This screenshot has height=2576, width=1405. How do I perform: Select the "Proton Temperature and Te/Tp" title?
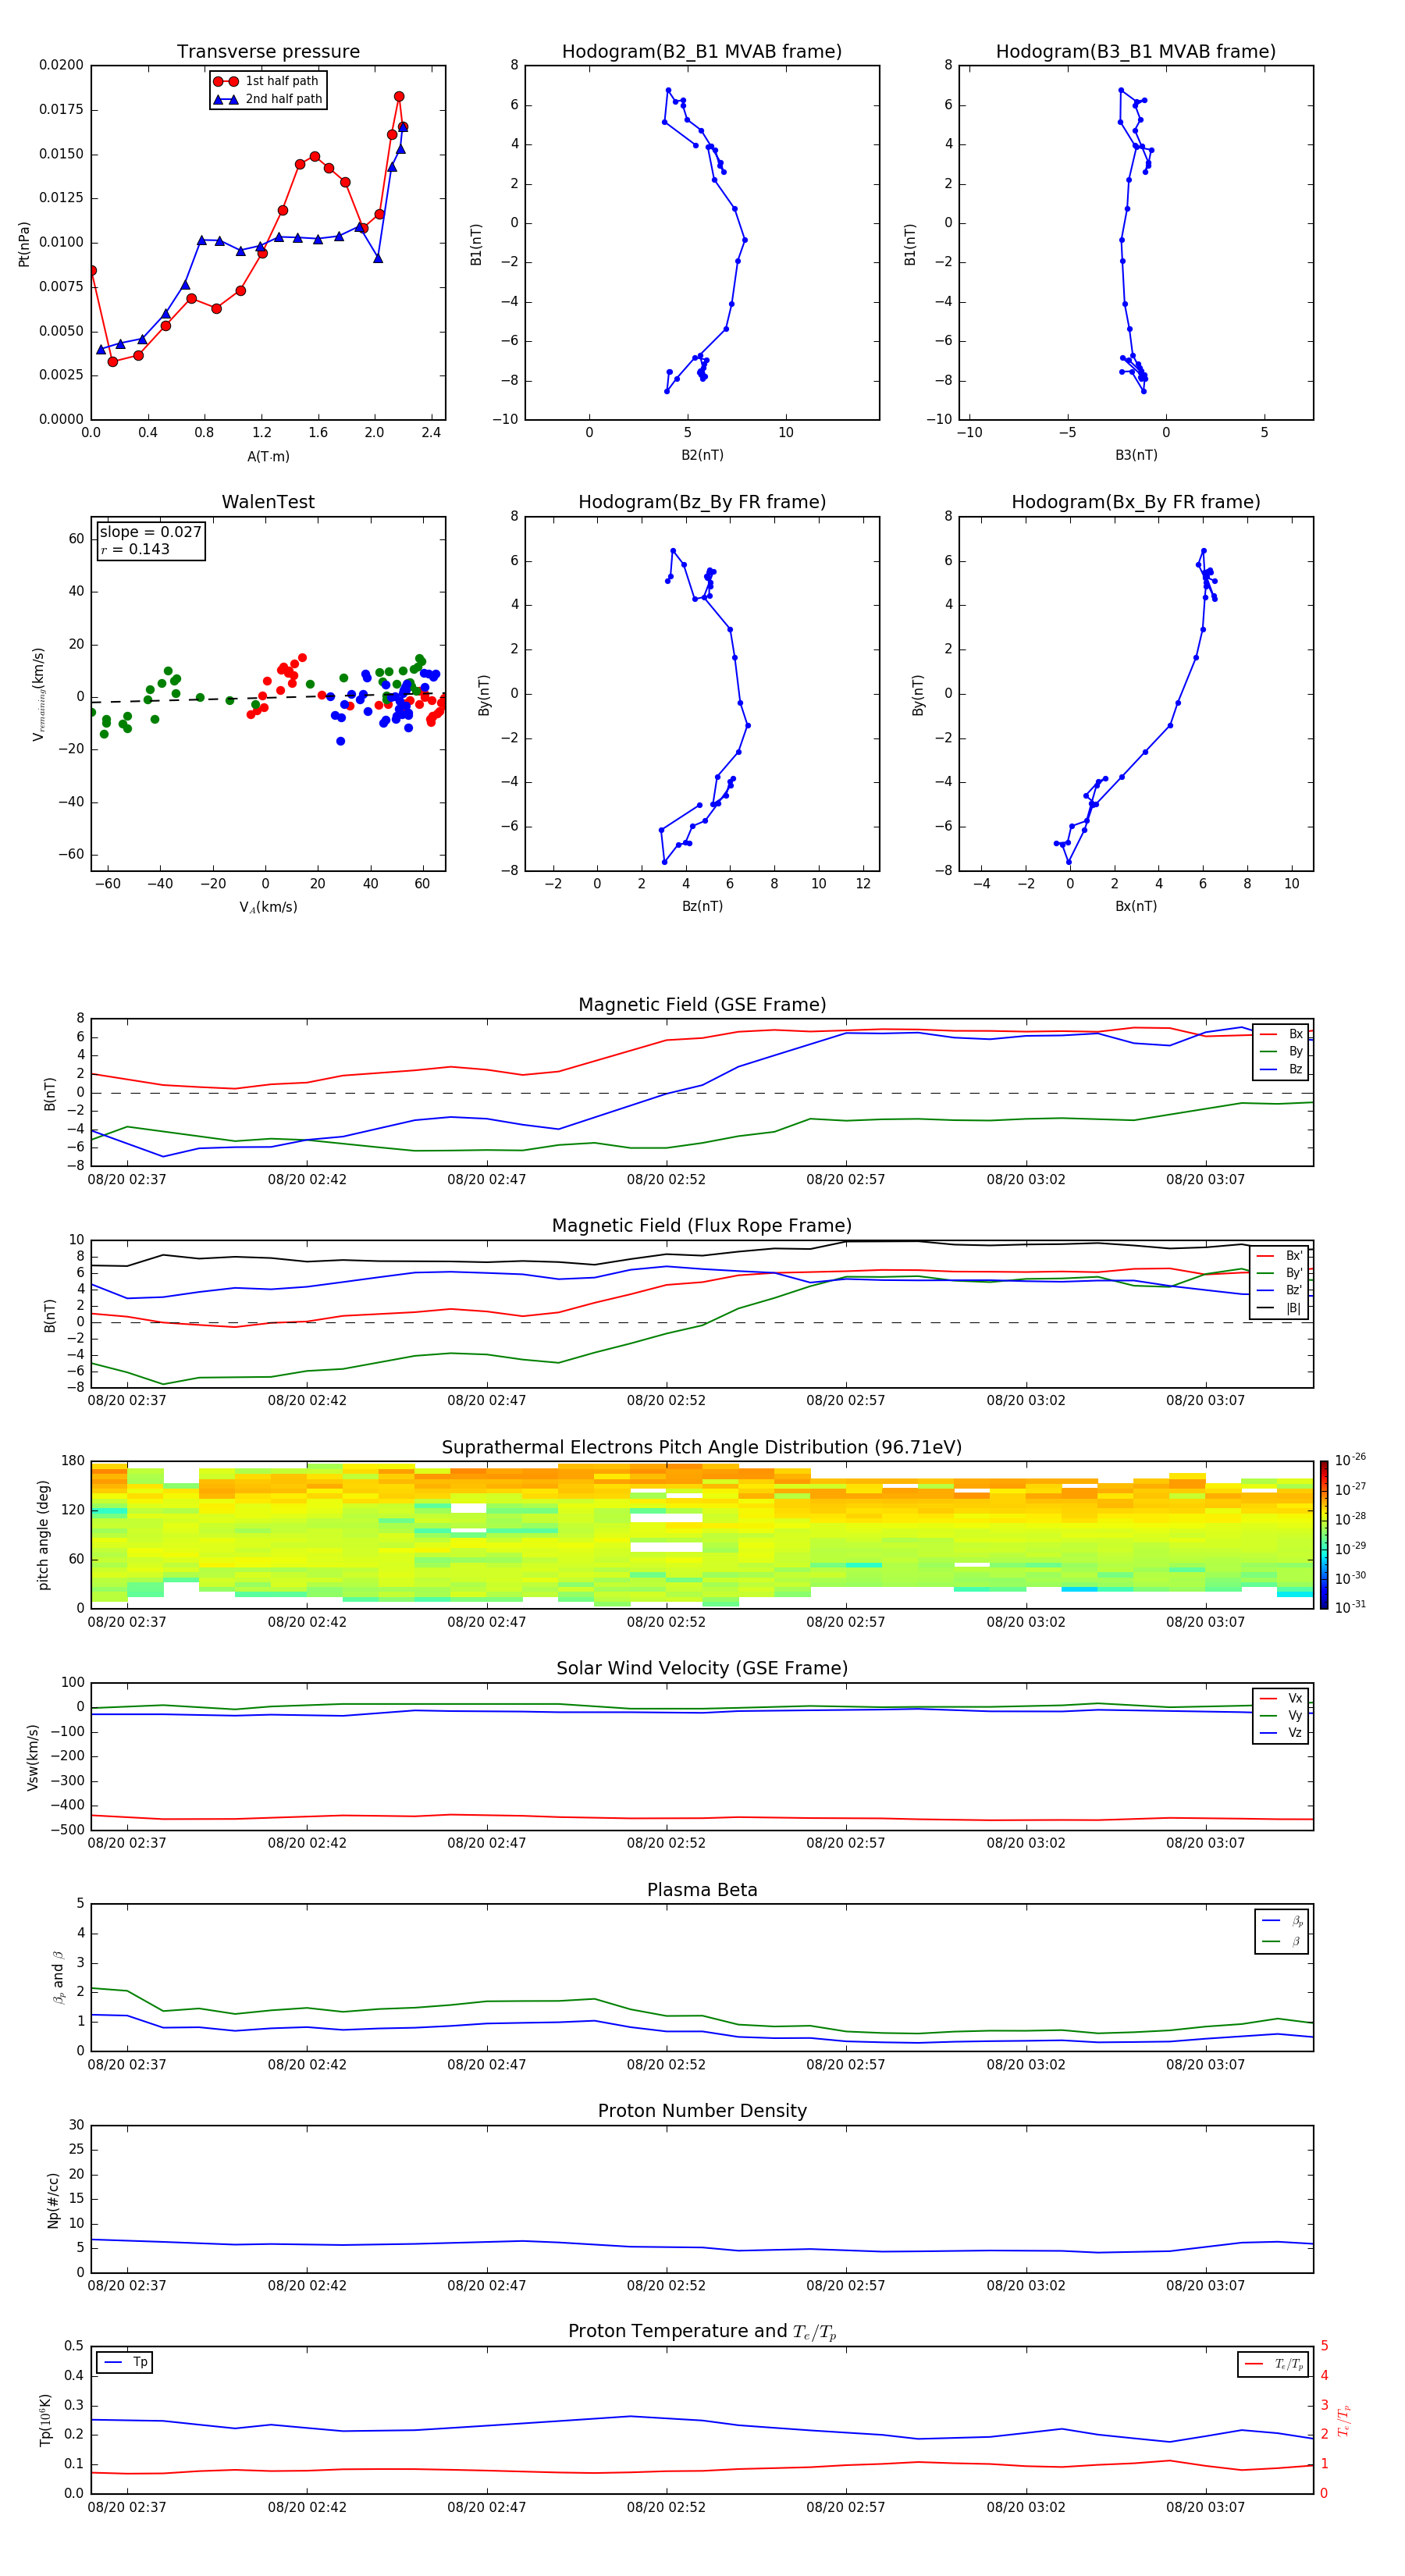pos(702,2332)
